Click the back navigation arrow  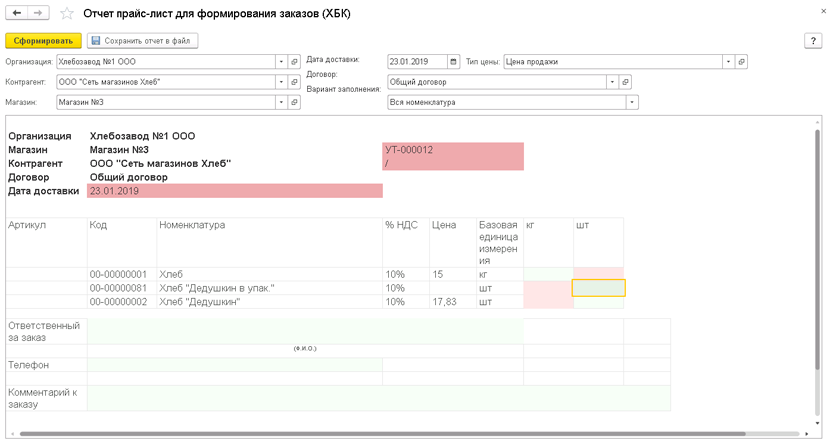point(17,13)
